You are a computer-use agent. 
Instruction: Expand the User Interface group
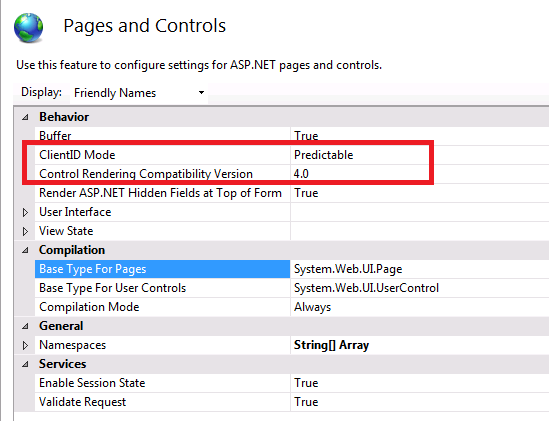coord(25,212)
